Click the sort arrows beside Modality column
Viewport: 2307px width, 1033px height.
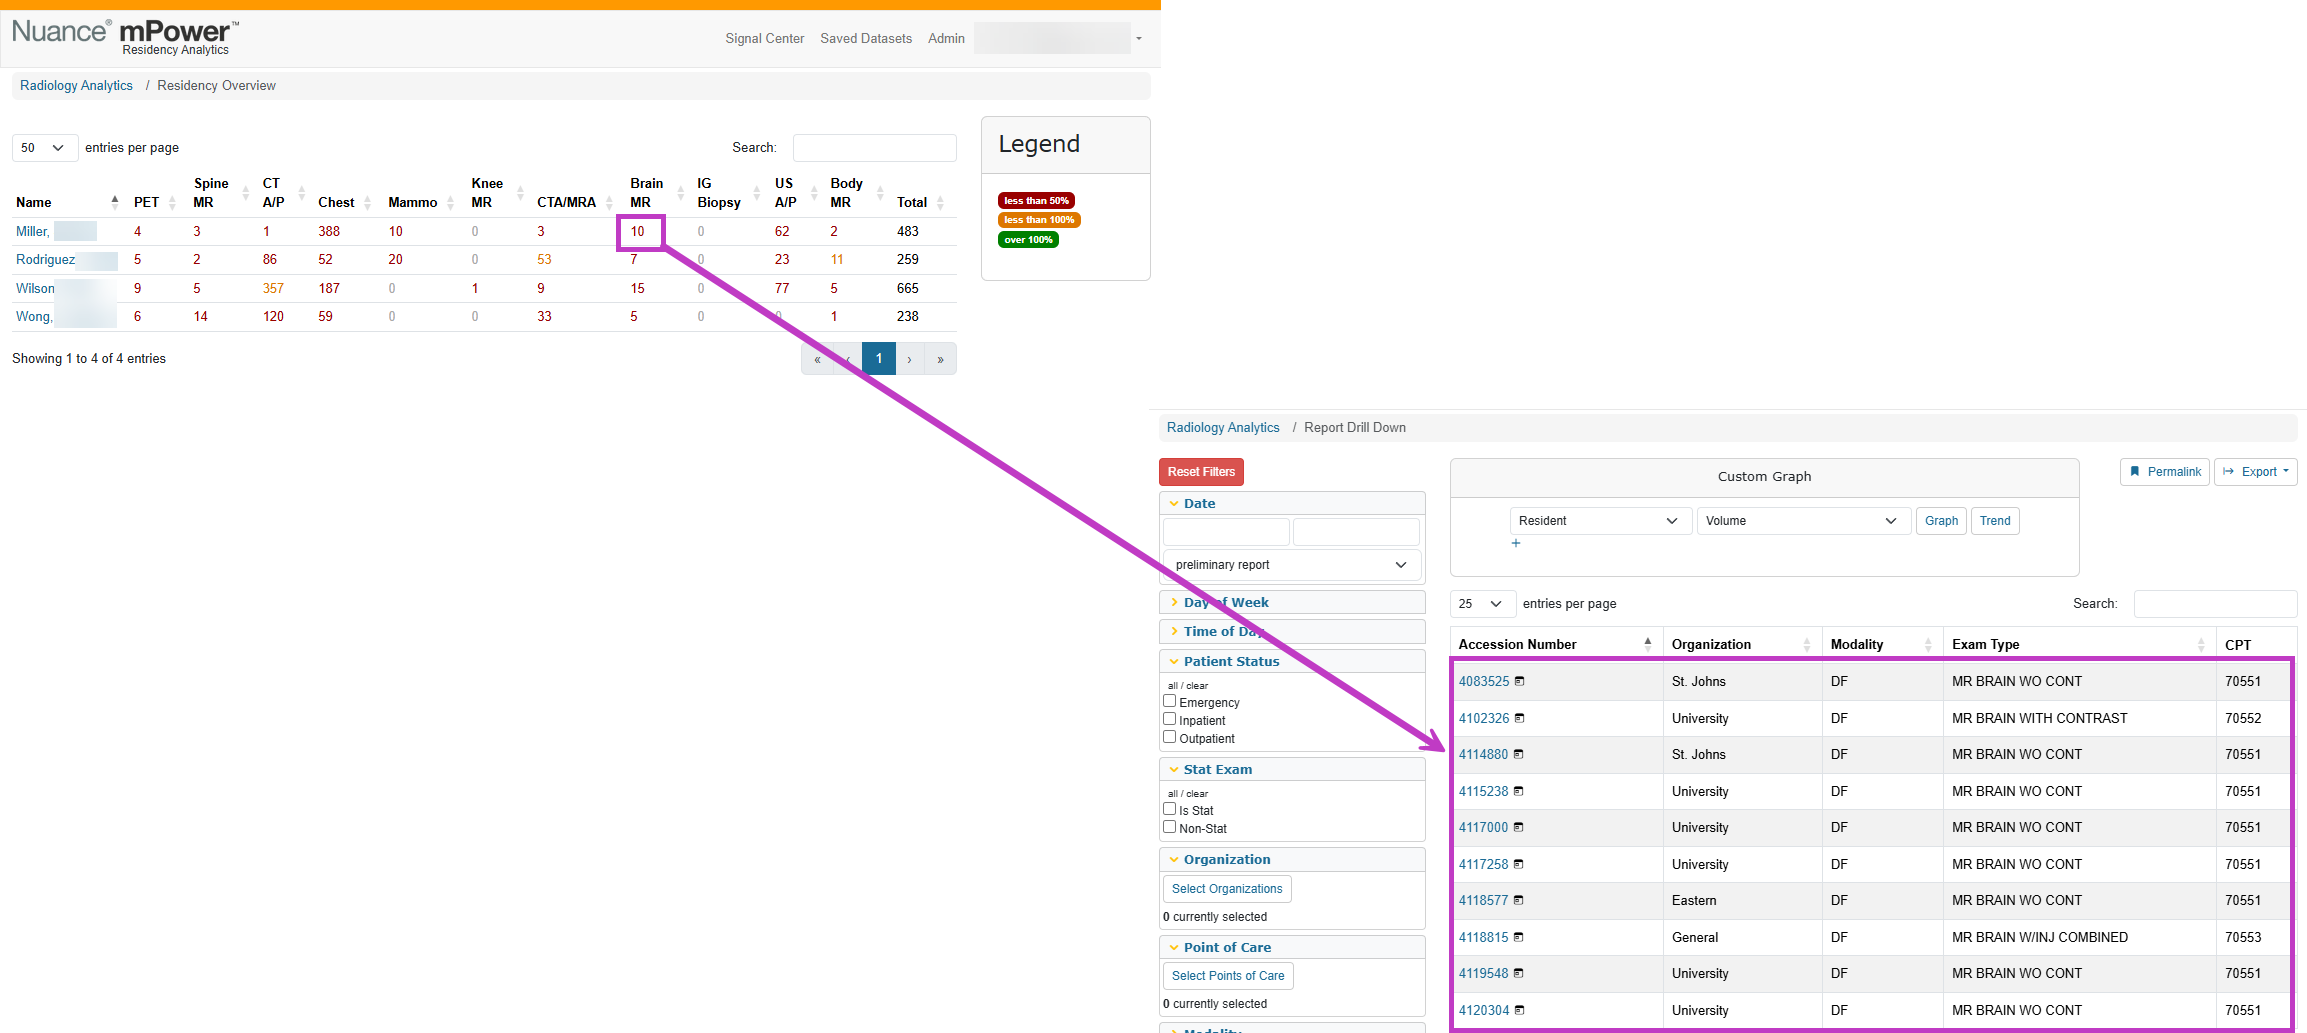coord(1928,644)
